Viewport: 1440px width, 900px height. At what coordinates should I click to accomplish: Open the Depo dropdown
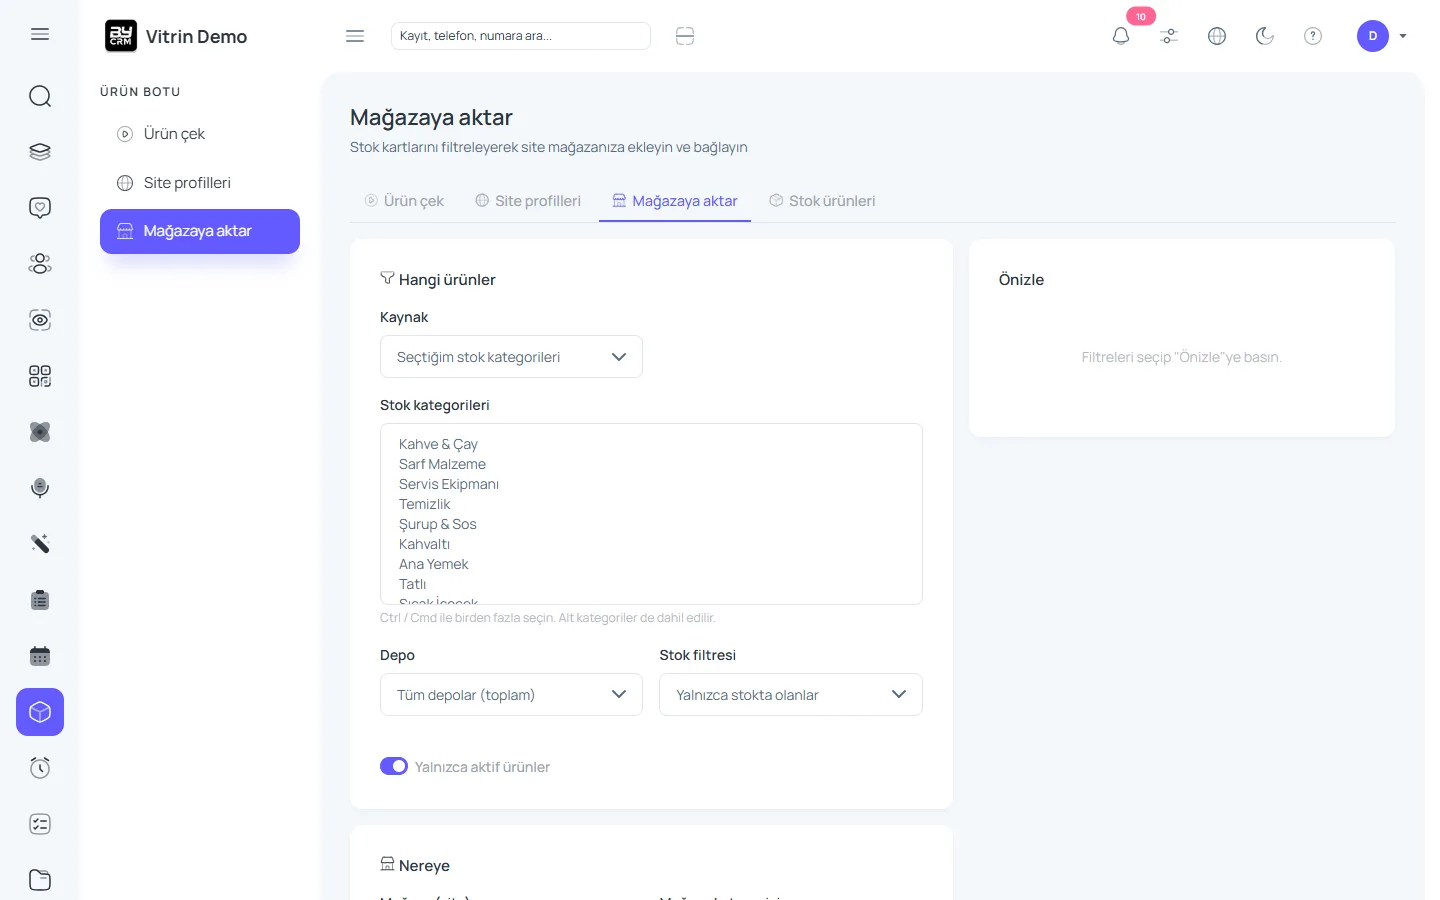pyautogui.click(x=511, y=695)
